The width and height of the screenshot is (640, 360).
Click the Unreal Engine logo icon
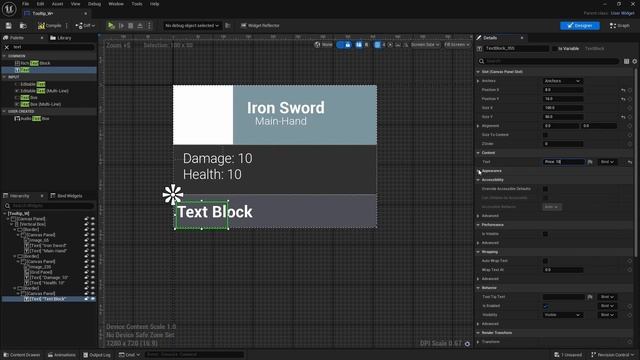click(x=9, y=9)
